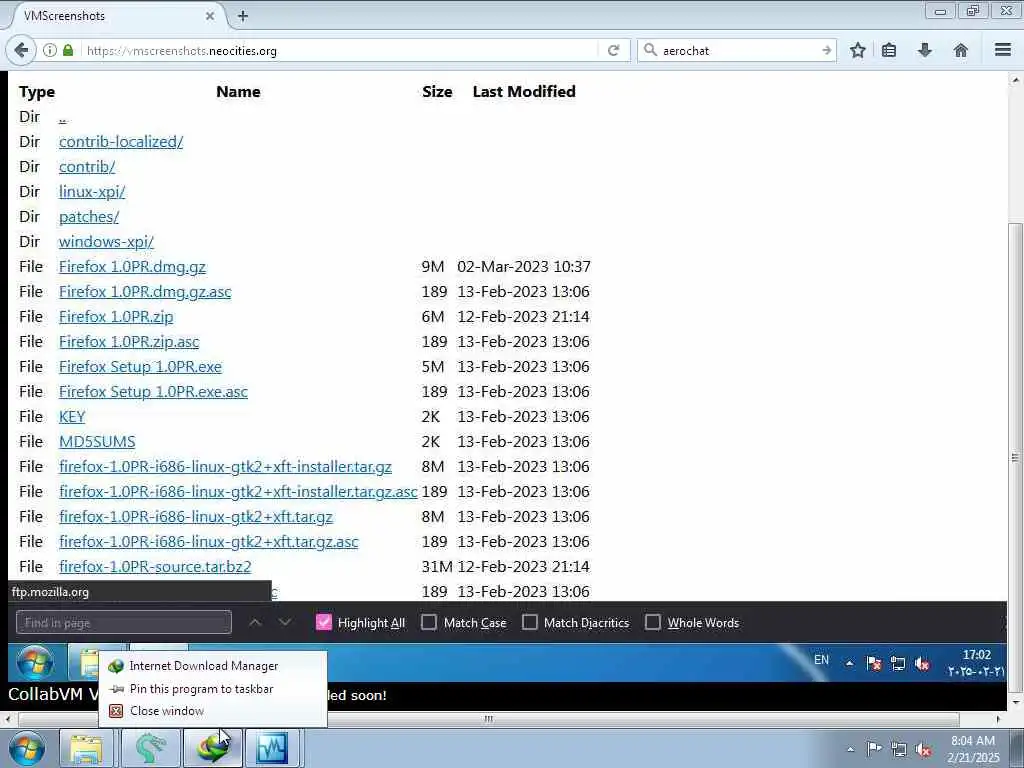Click the Firefox 1.0PR.zip.asc link
This screenshot has height=768, width=1024.
129,342
